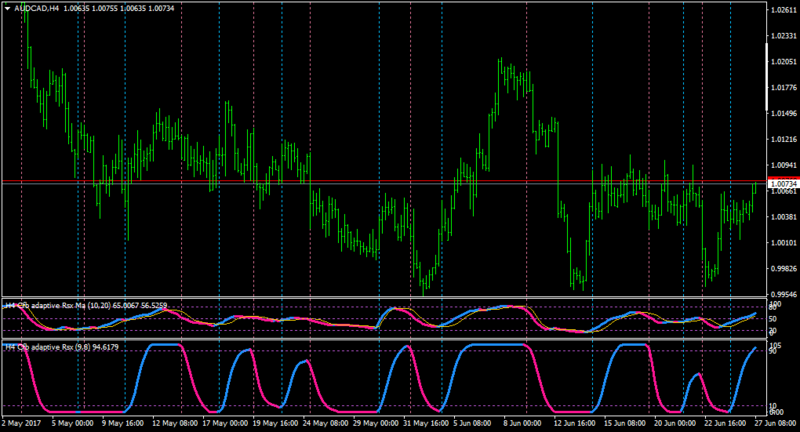Click the 8 Jun 00:00 time label
This screenshot has height=432, width=800.
click(522, 423)
